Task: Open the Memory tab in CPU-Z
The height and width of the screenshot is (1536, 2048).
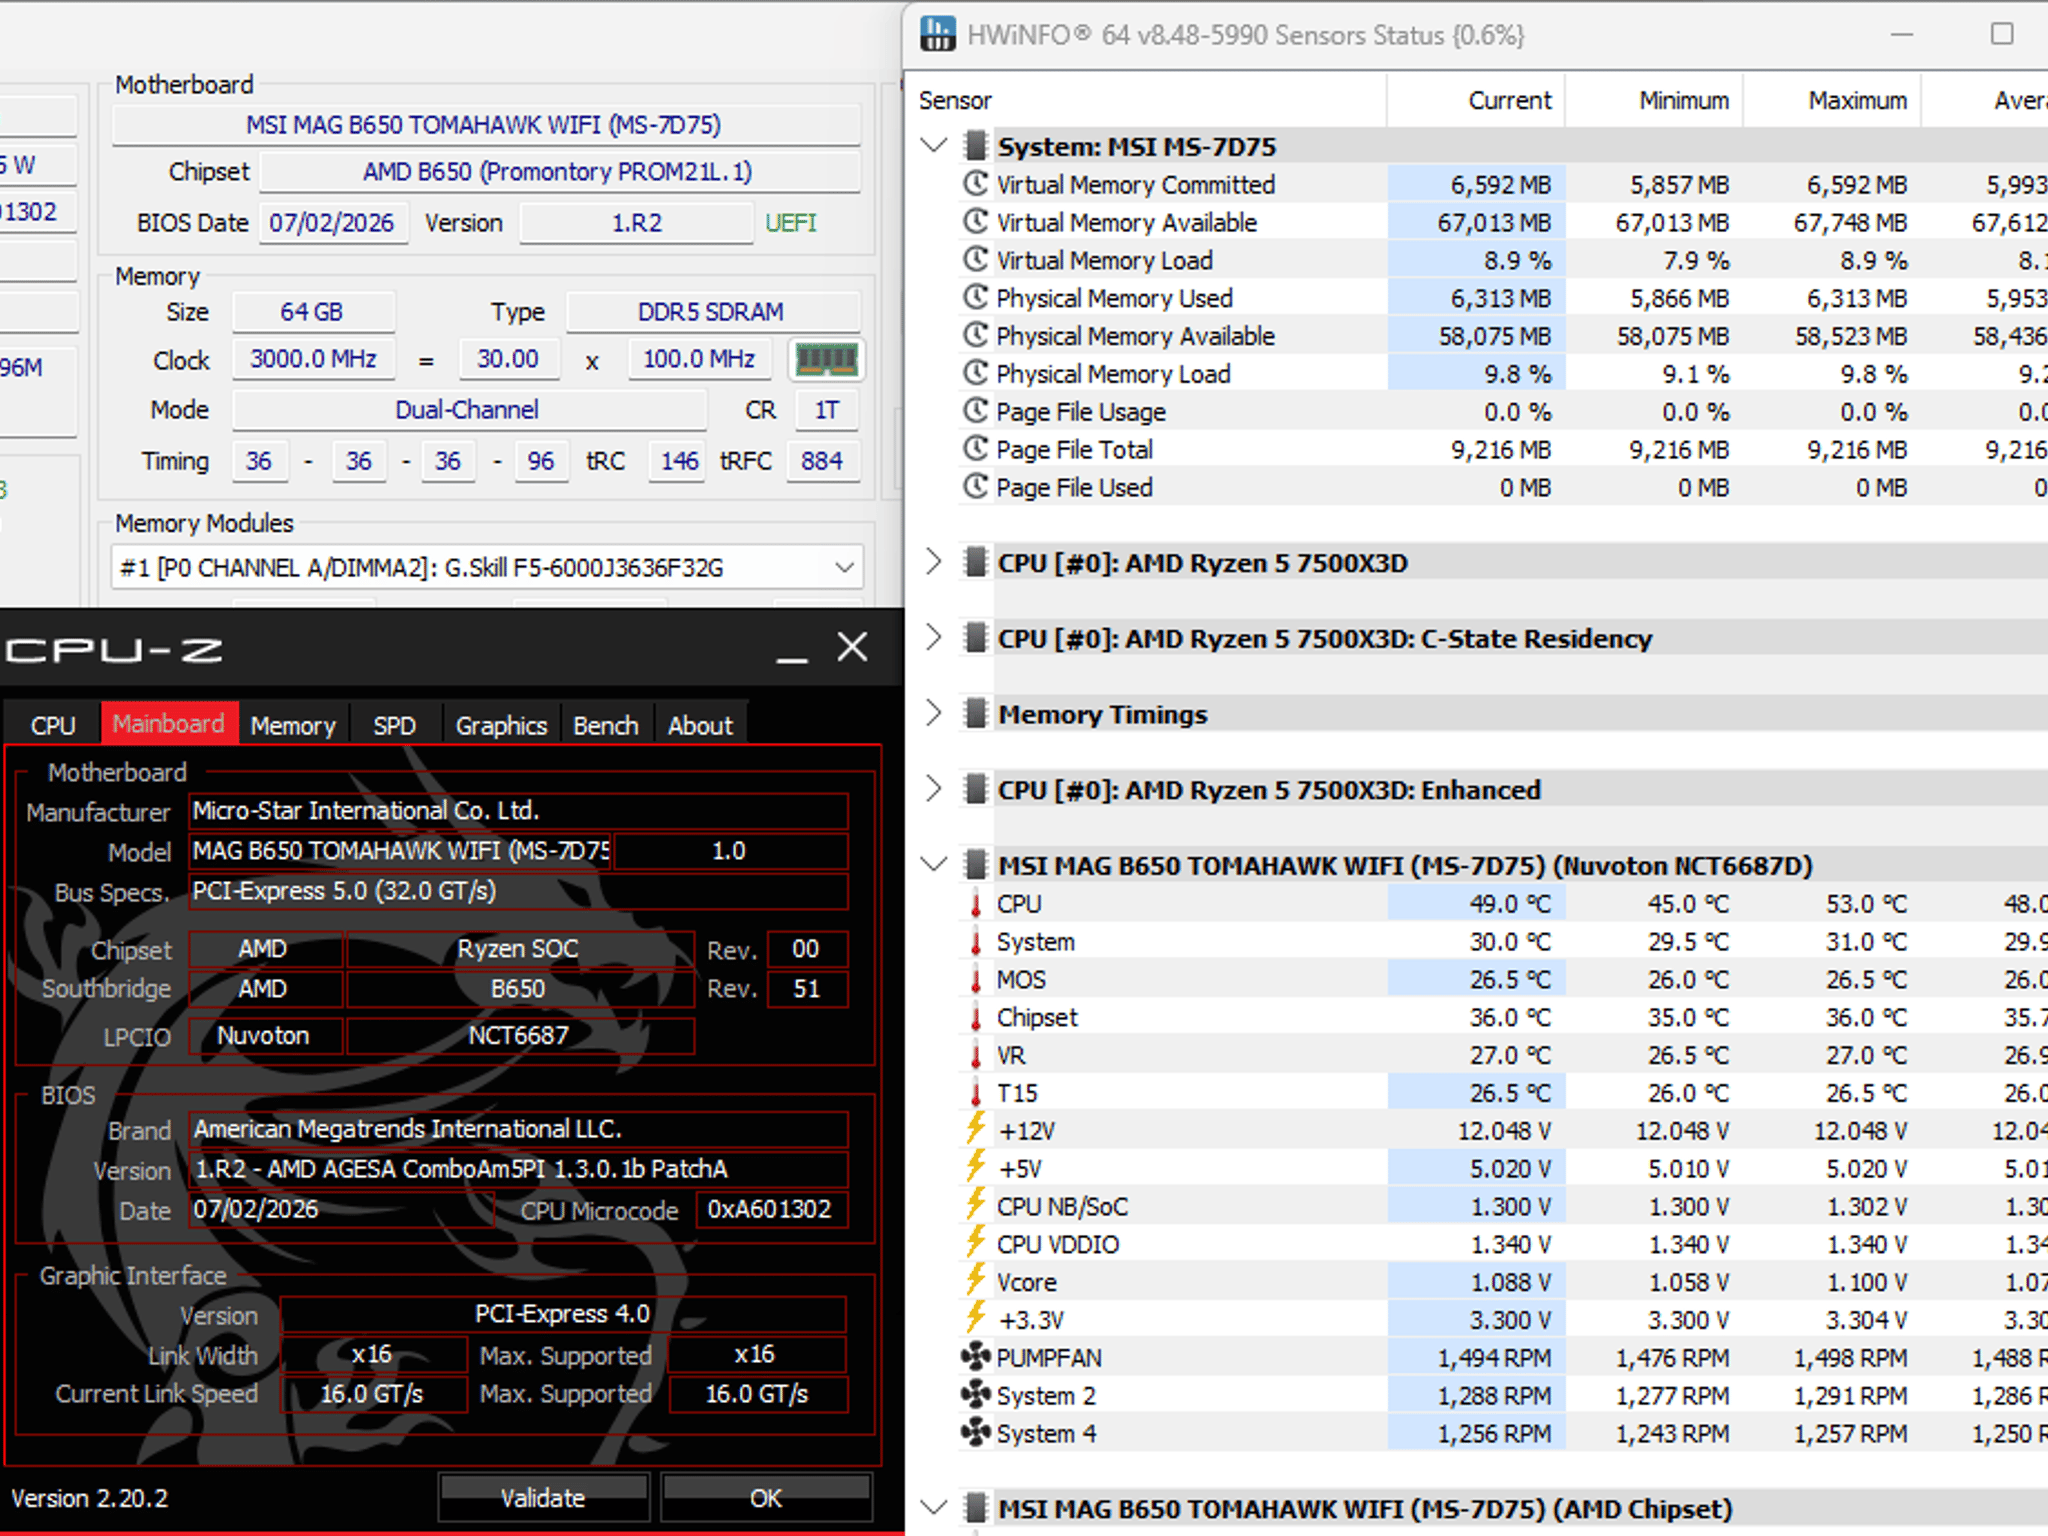Action: coord(293,725)
